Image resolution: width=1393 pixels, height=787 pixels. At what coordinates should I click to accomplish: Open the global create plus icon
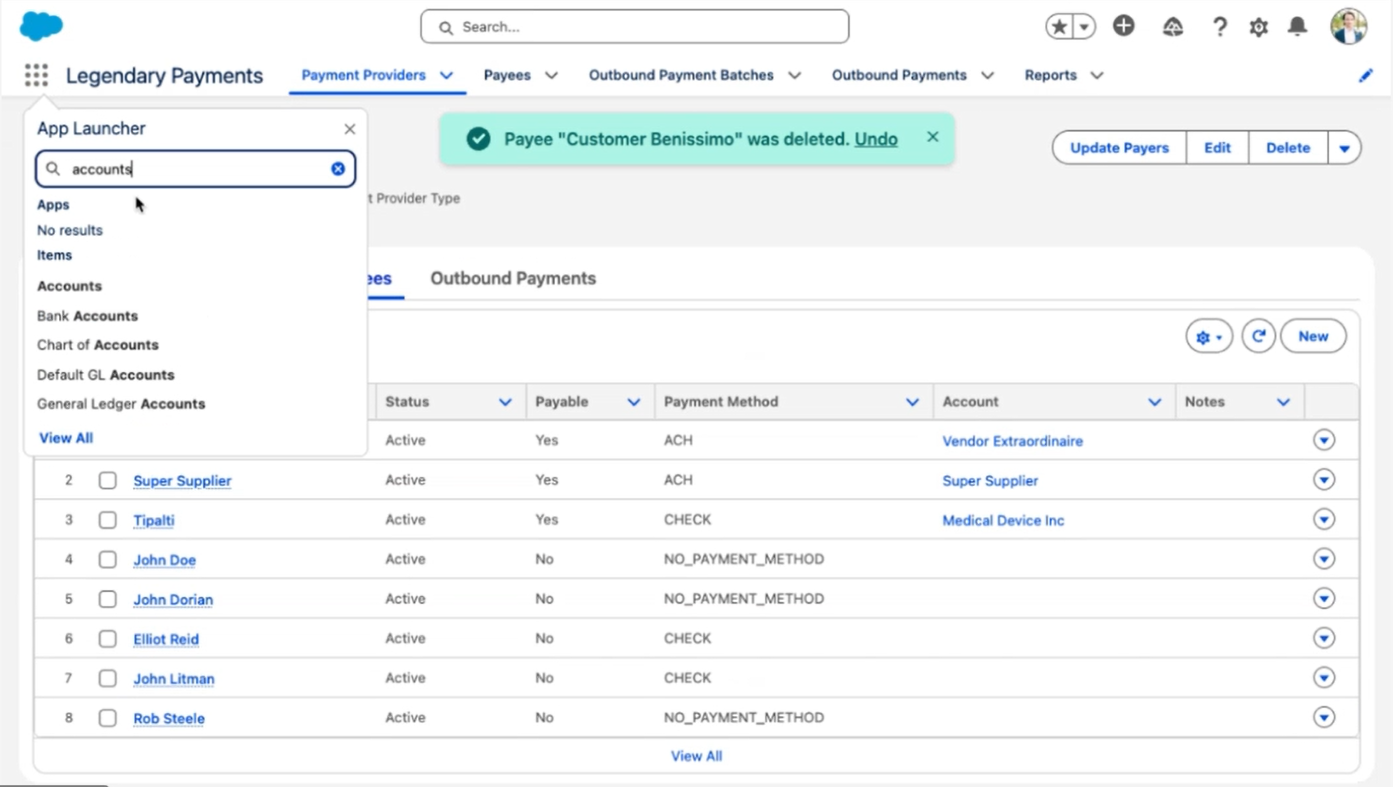tap(1124, 27)
